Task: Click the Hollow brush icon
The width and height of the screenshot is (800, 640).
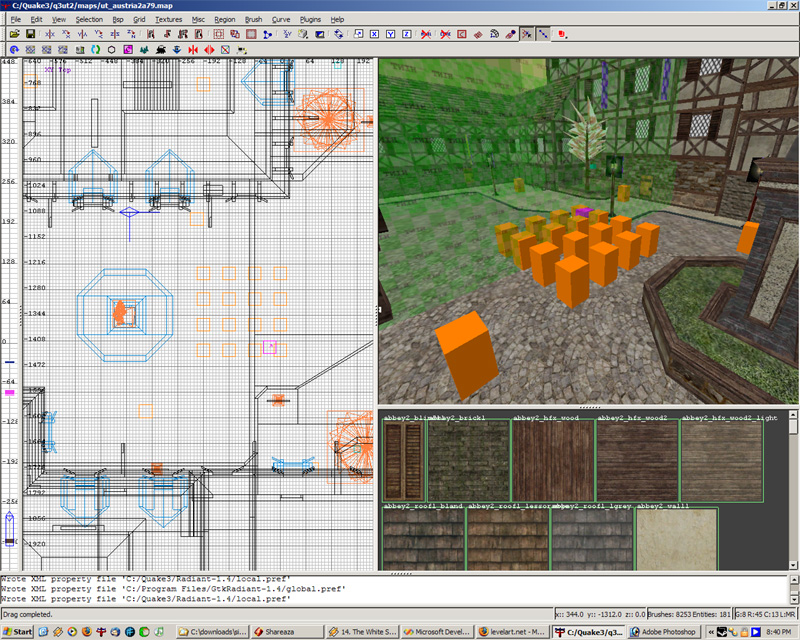Action: pos(251,34)
